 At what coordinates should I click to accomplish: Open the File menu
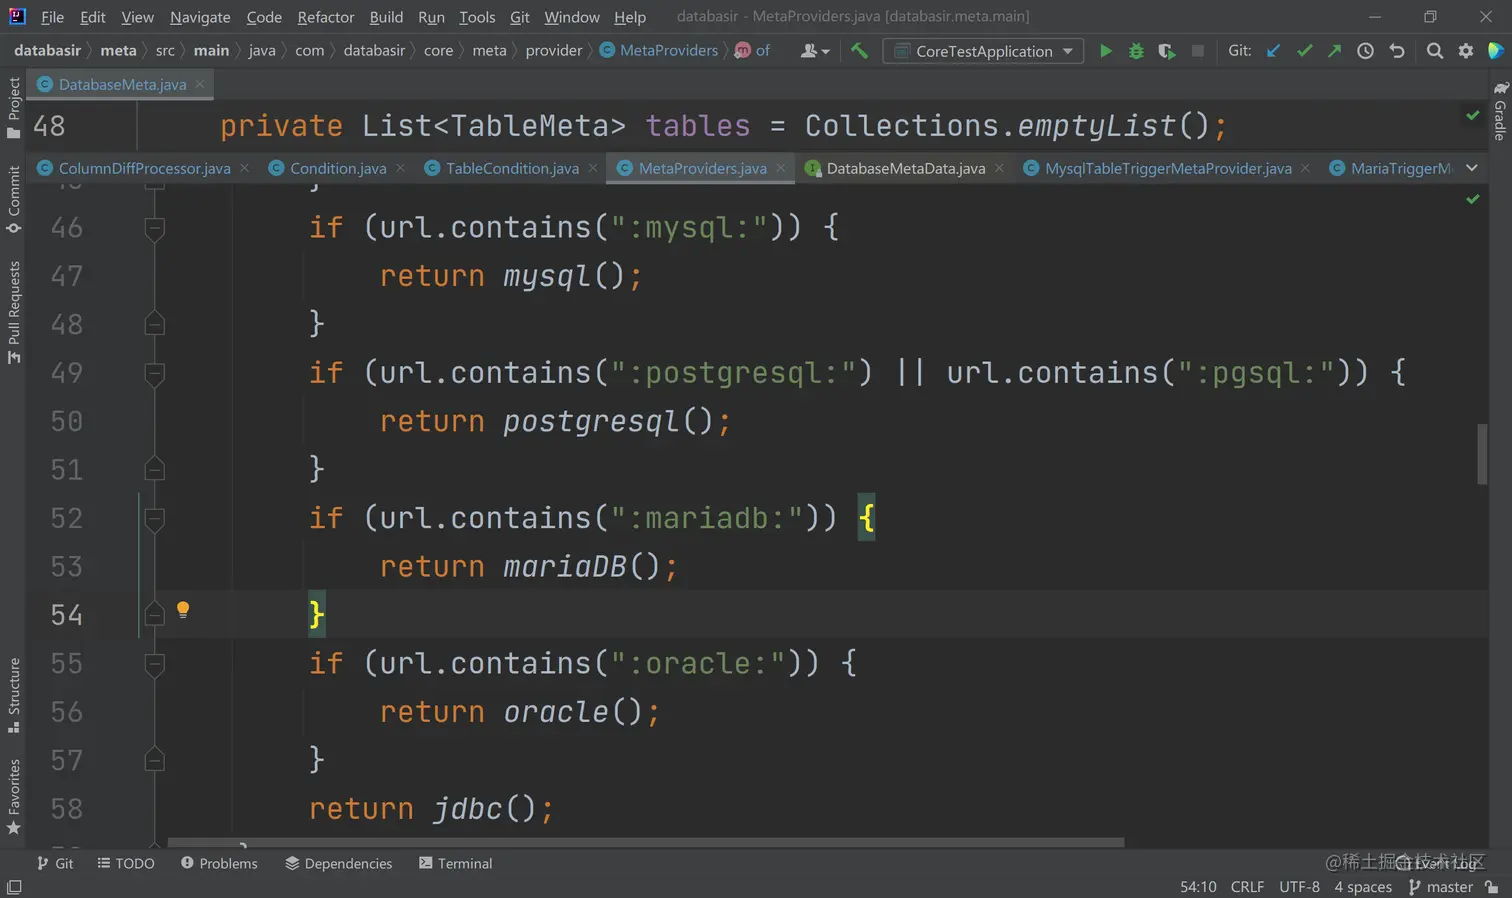[52, 17]
